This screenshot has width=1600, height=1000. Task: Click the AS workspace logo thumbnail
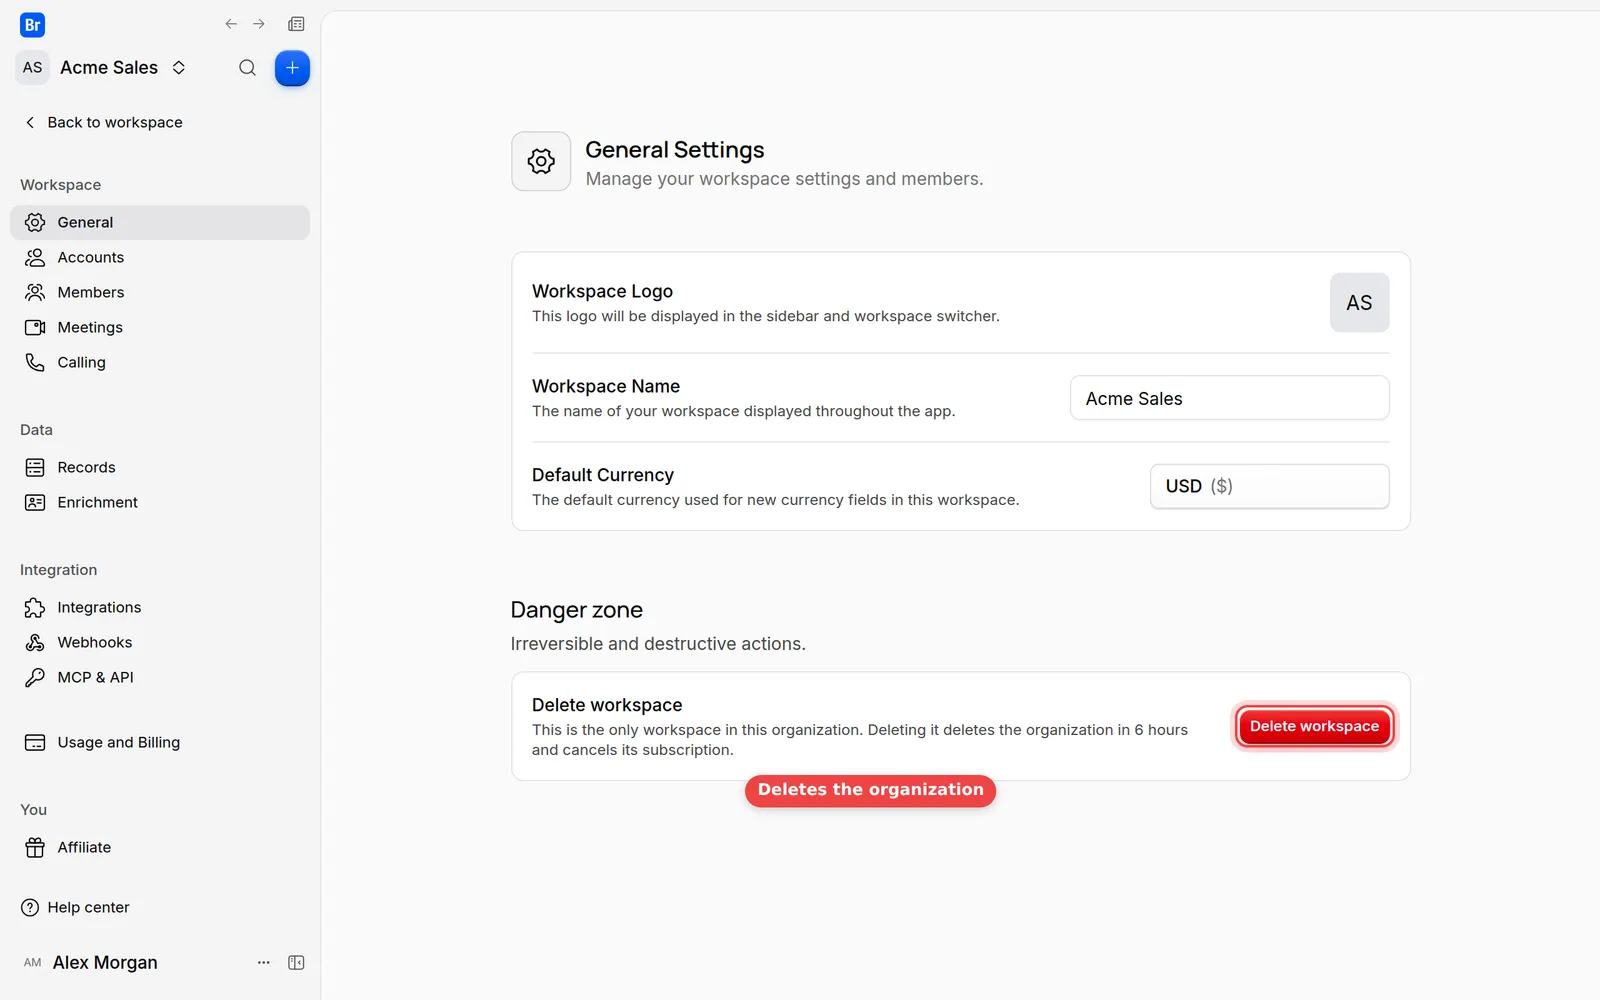click(1359, 302)
